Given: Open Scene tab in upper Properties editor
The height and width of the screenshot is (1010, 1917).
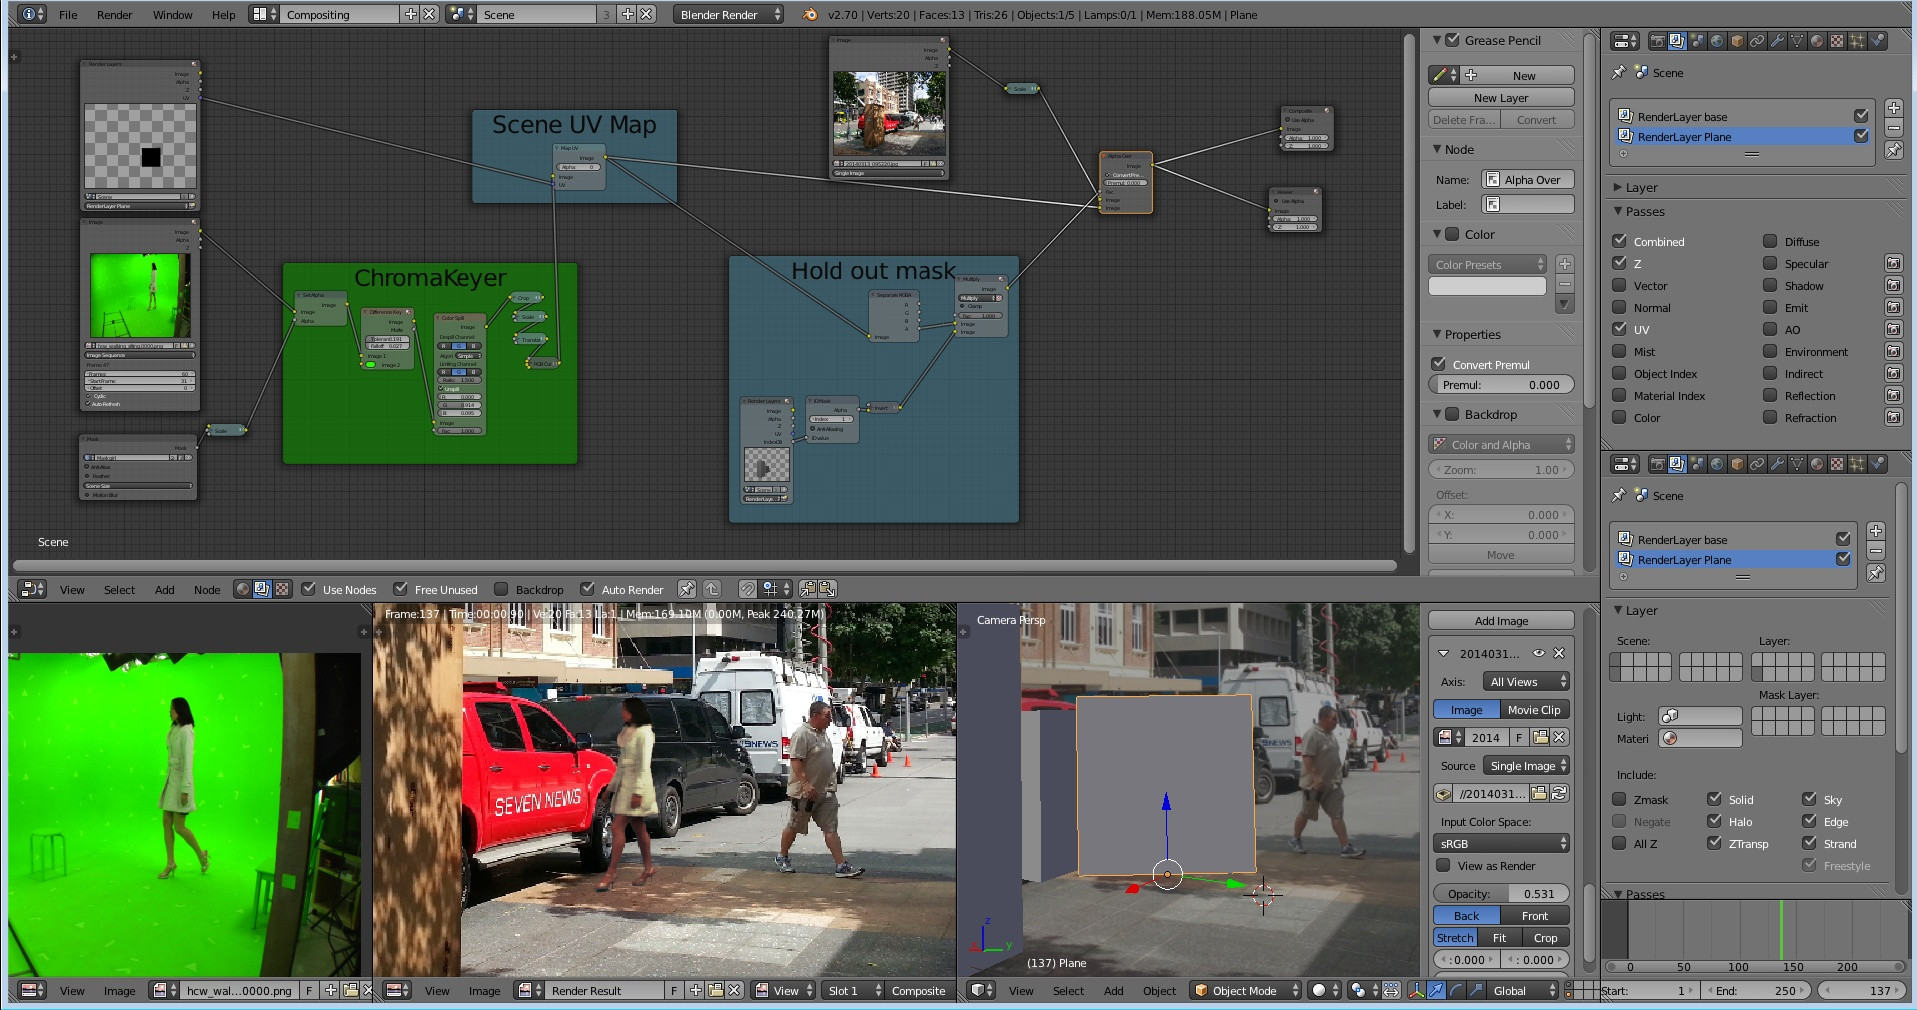Looking at the screenshot, I should pos(1697,41).
